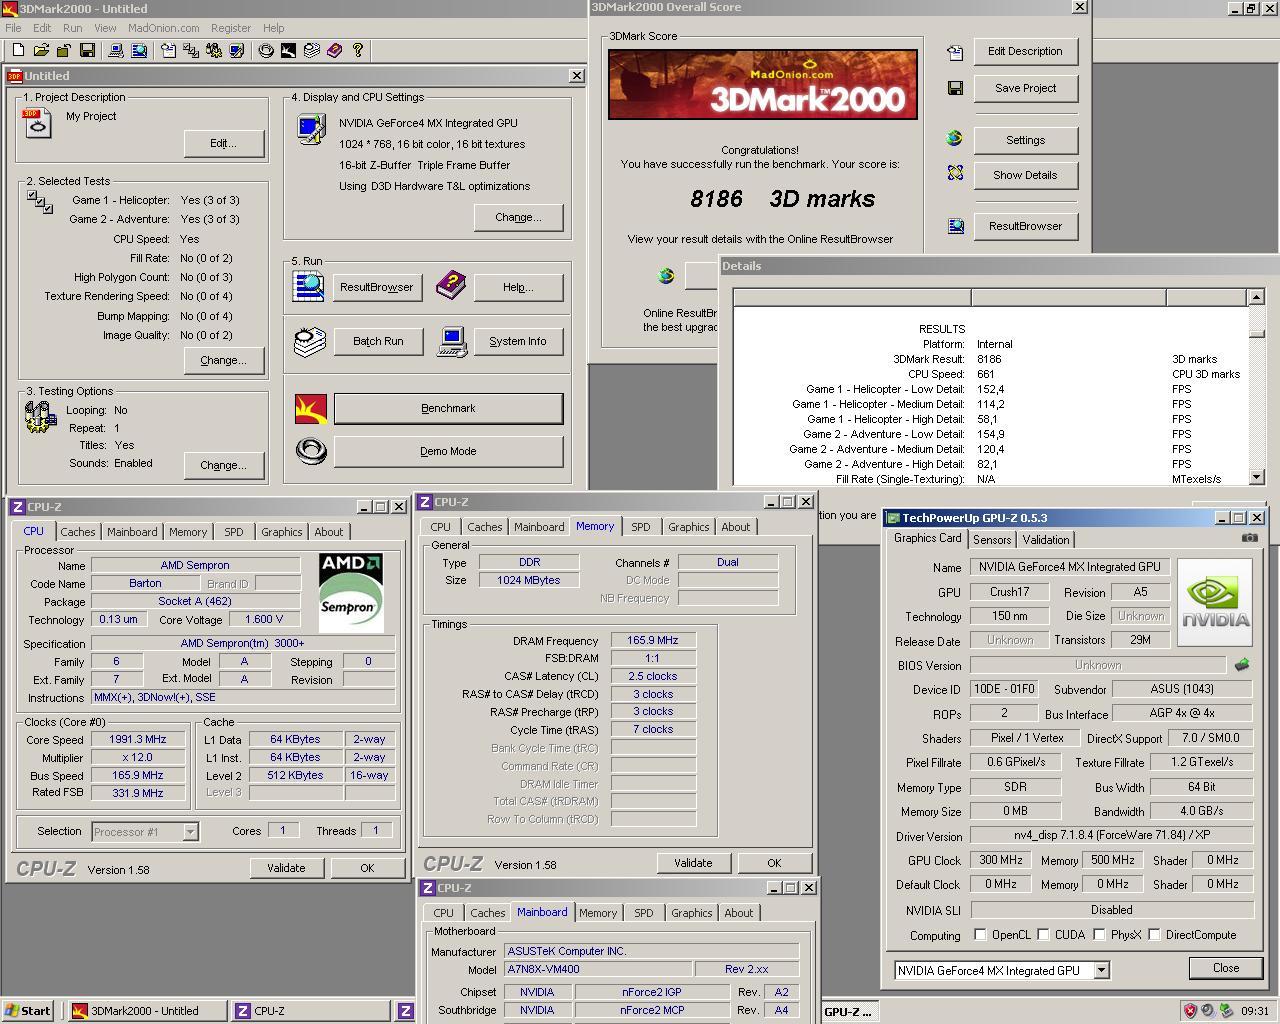Open the File menu
This screenshot has width=1280, height=1024.
click(13, 28)
